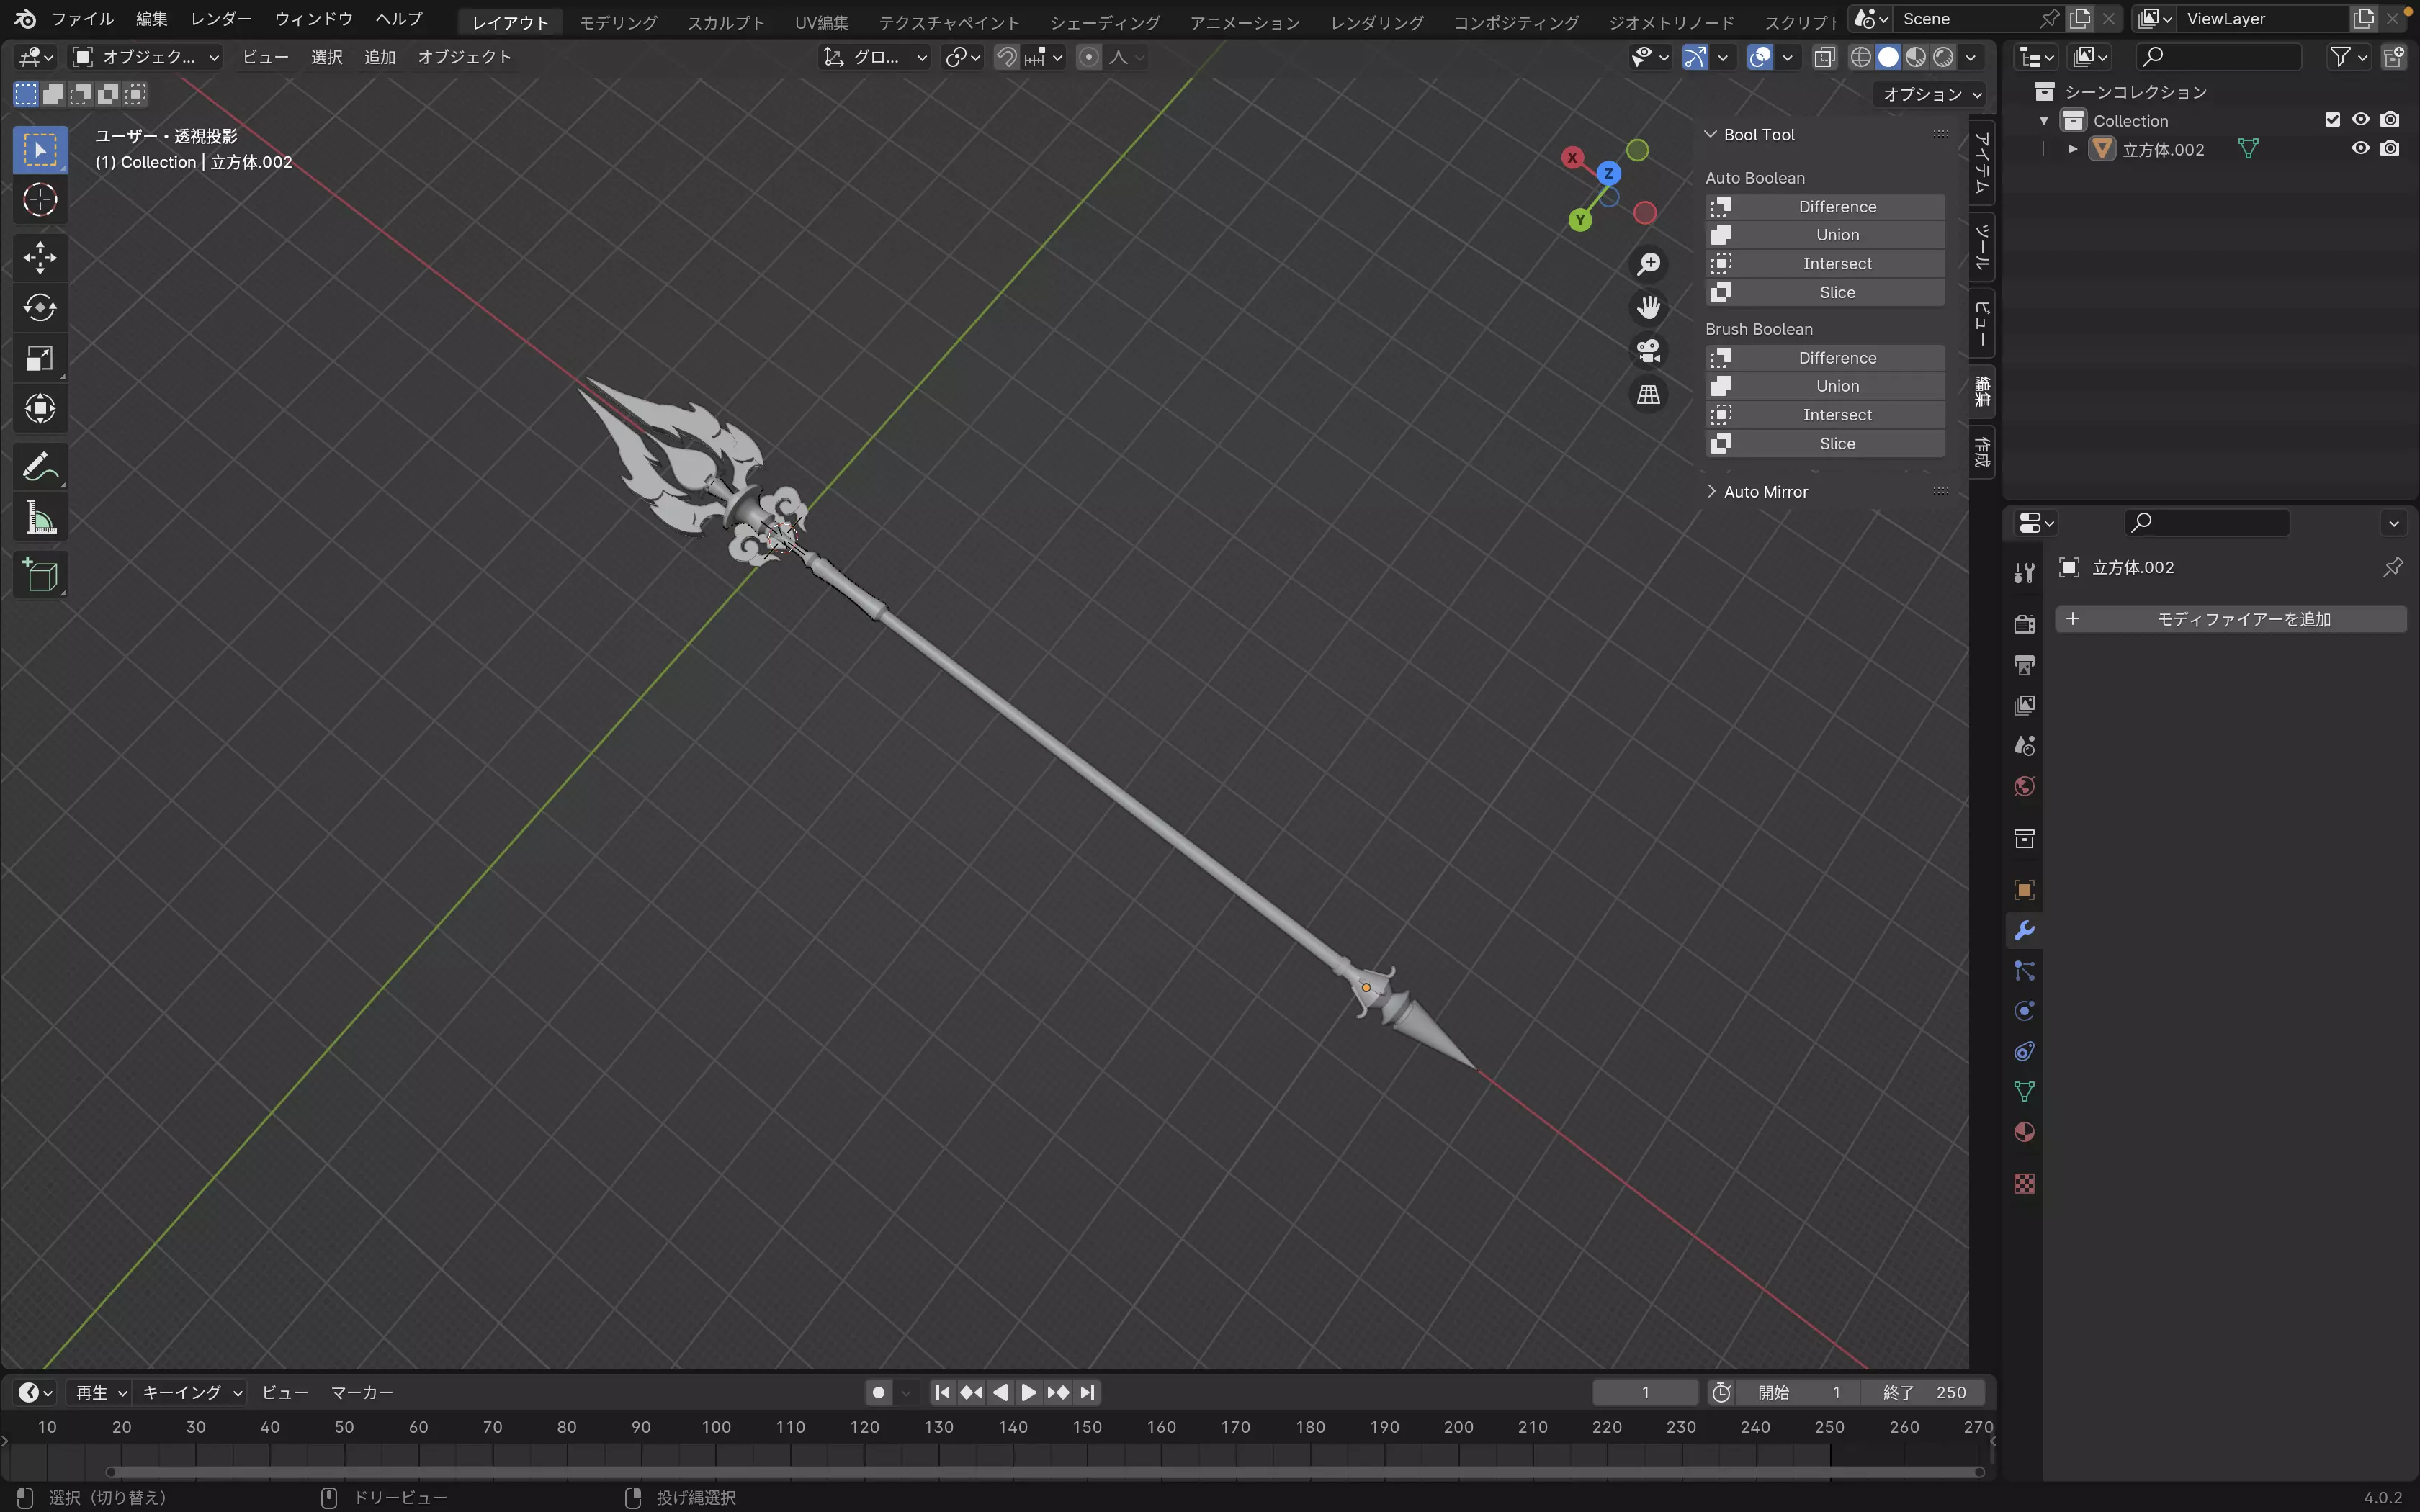Hide 立方体.002 in viewport via eye icon
Image resolution: width=2420 pixels, height=1512 pixels.
(x=2360, y=149)
